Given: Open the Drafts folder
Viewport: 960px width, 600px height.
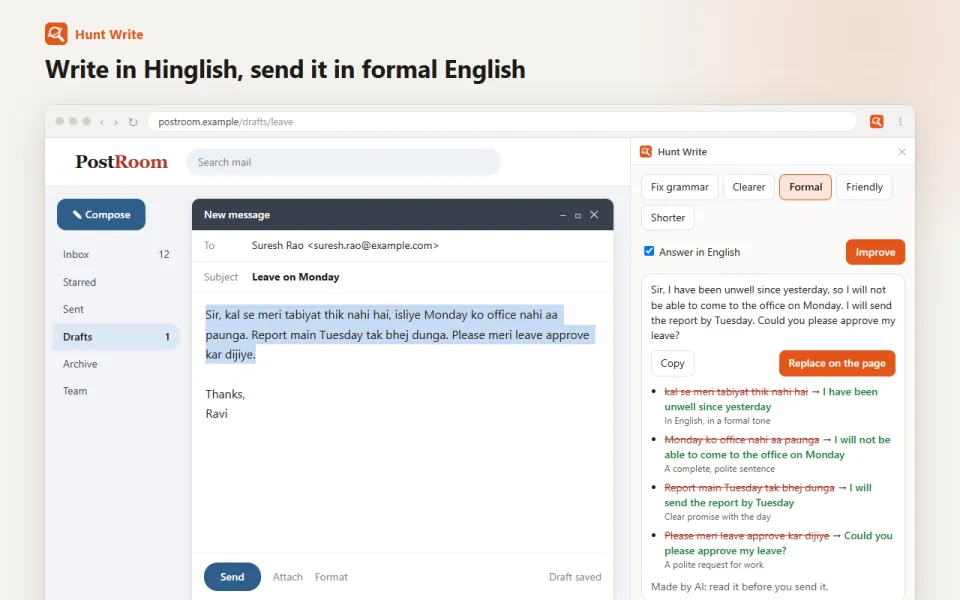Looking at the screenshot, I should tap(116, 337).
